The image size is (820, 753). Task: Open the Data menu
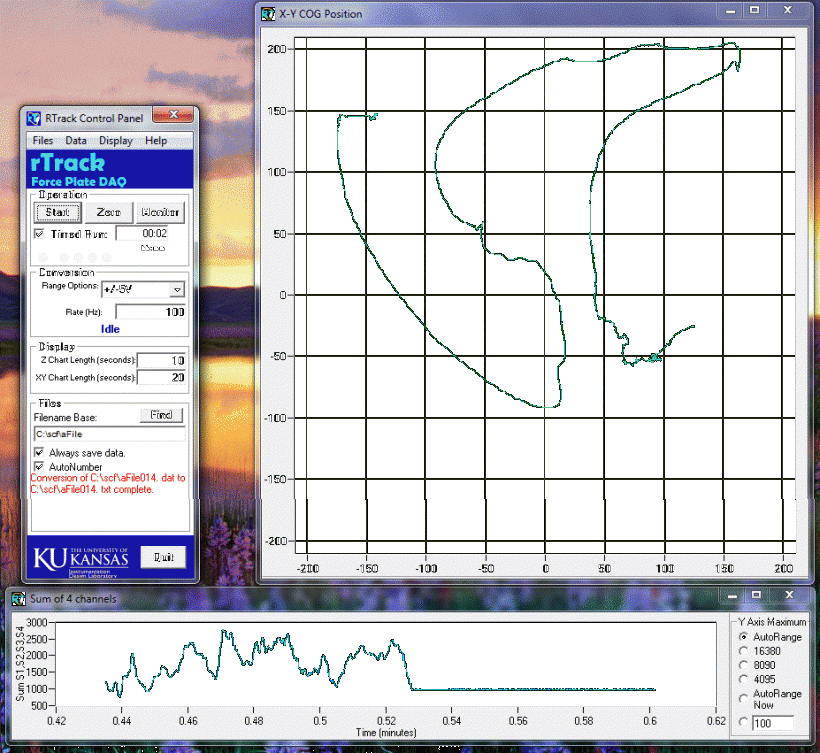76,141
